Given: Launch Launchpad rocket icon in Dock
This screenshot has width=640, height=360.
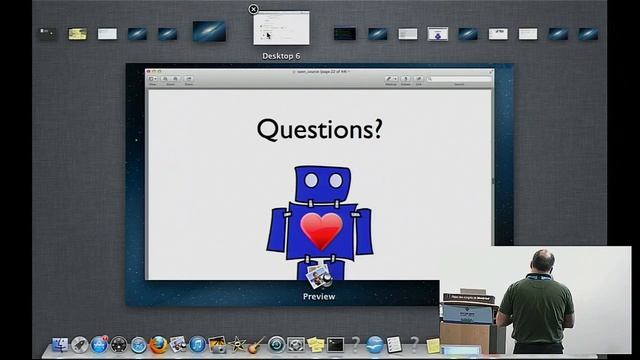Looking at the screenshot, I should [x=80, y=345].
